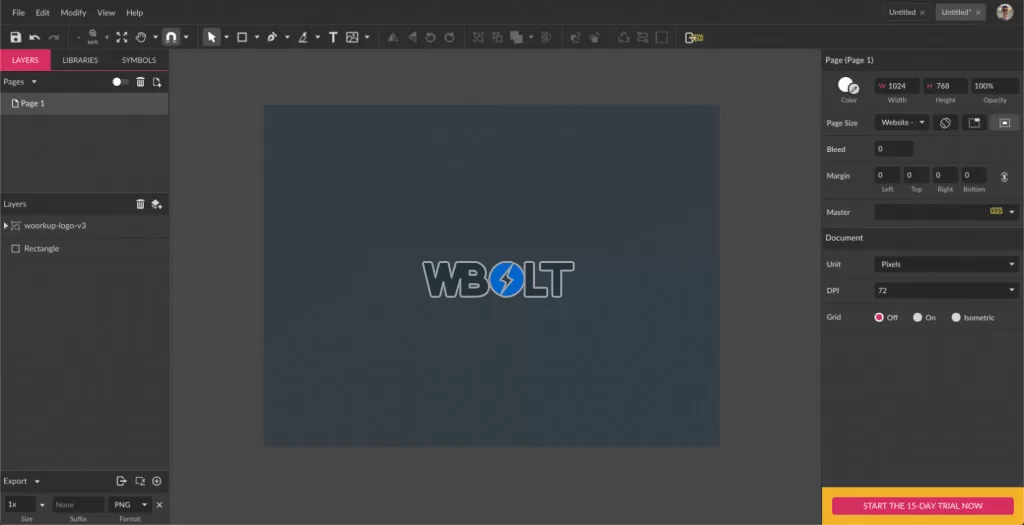Open the Page Size dropdown
Image resolution: width=1024 pixels, height=525 pixels.
click(901, 122)
